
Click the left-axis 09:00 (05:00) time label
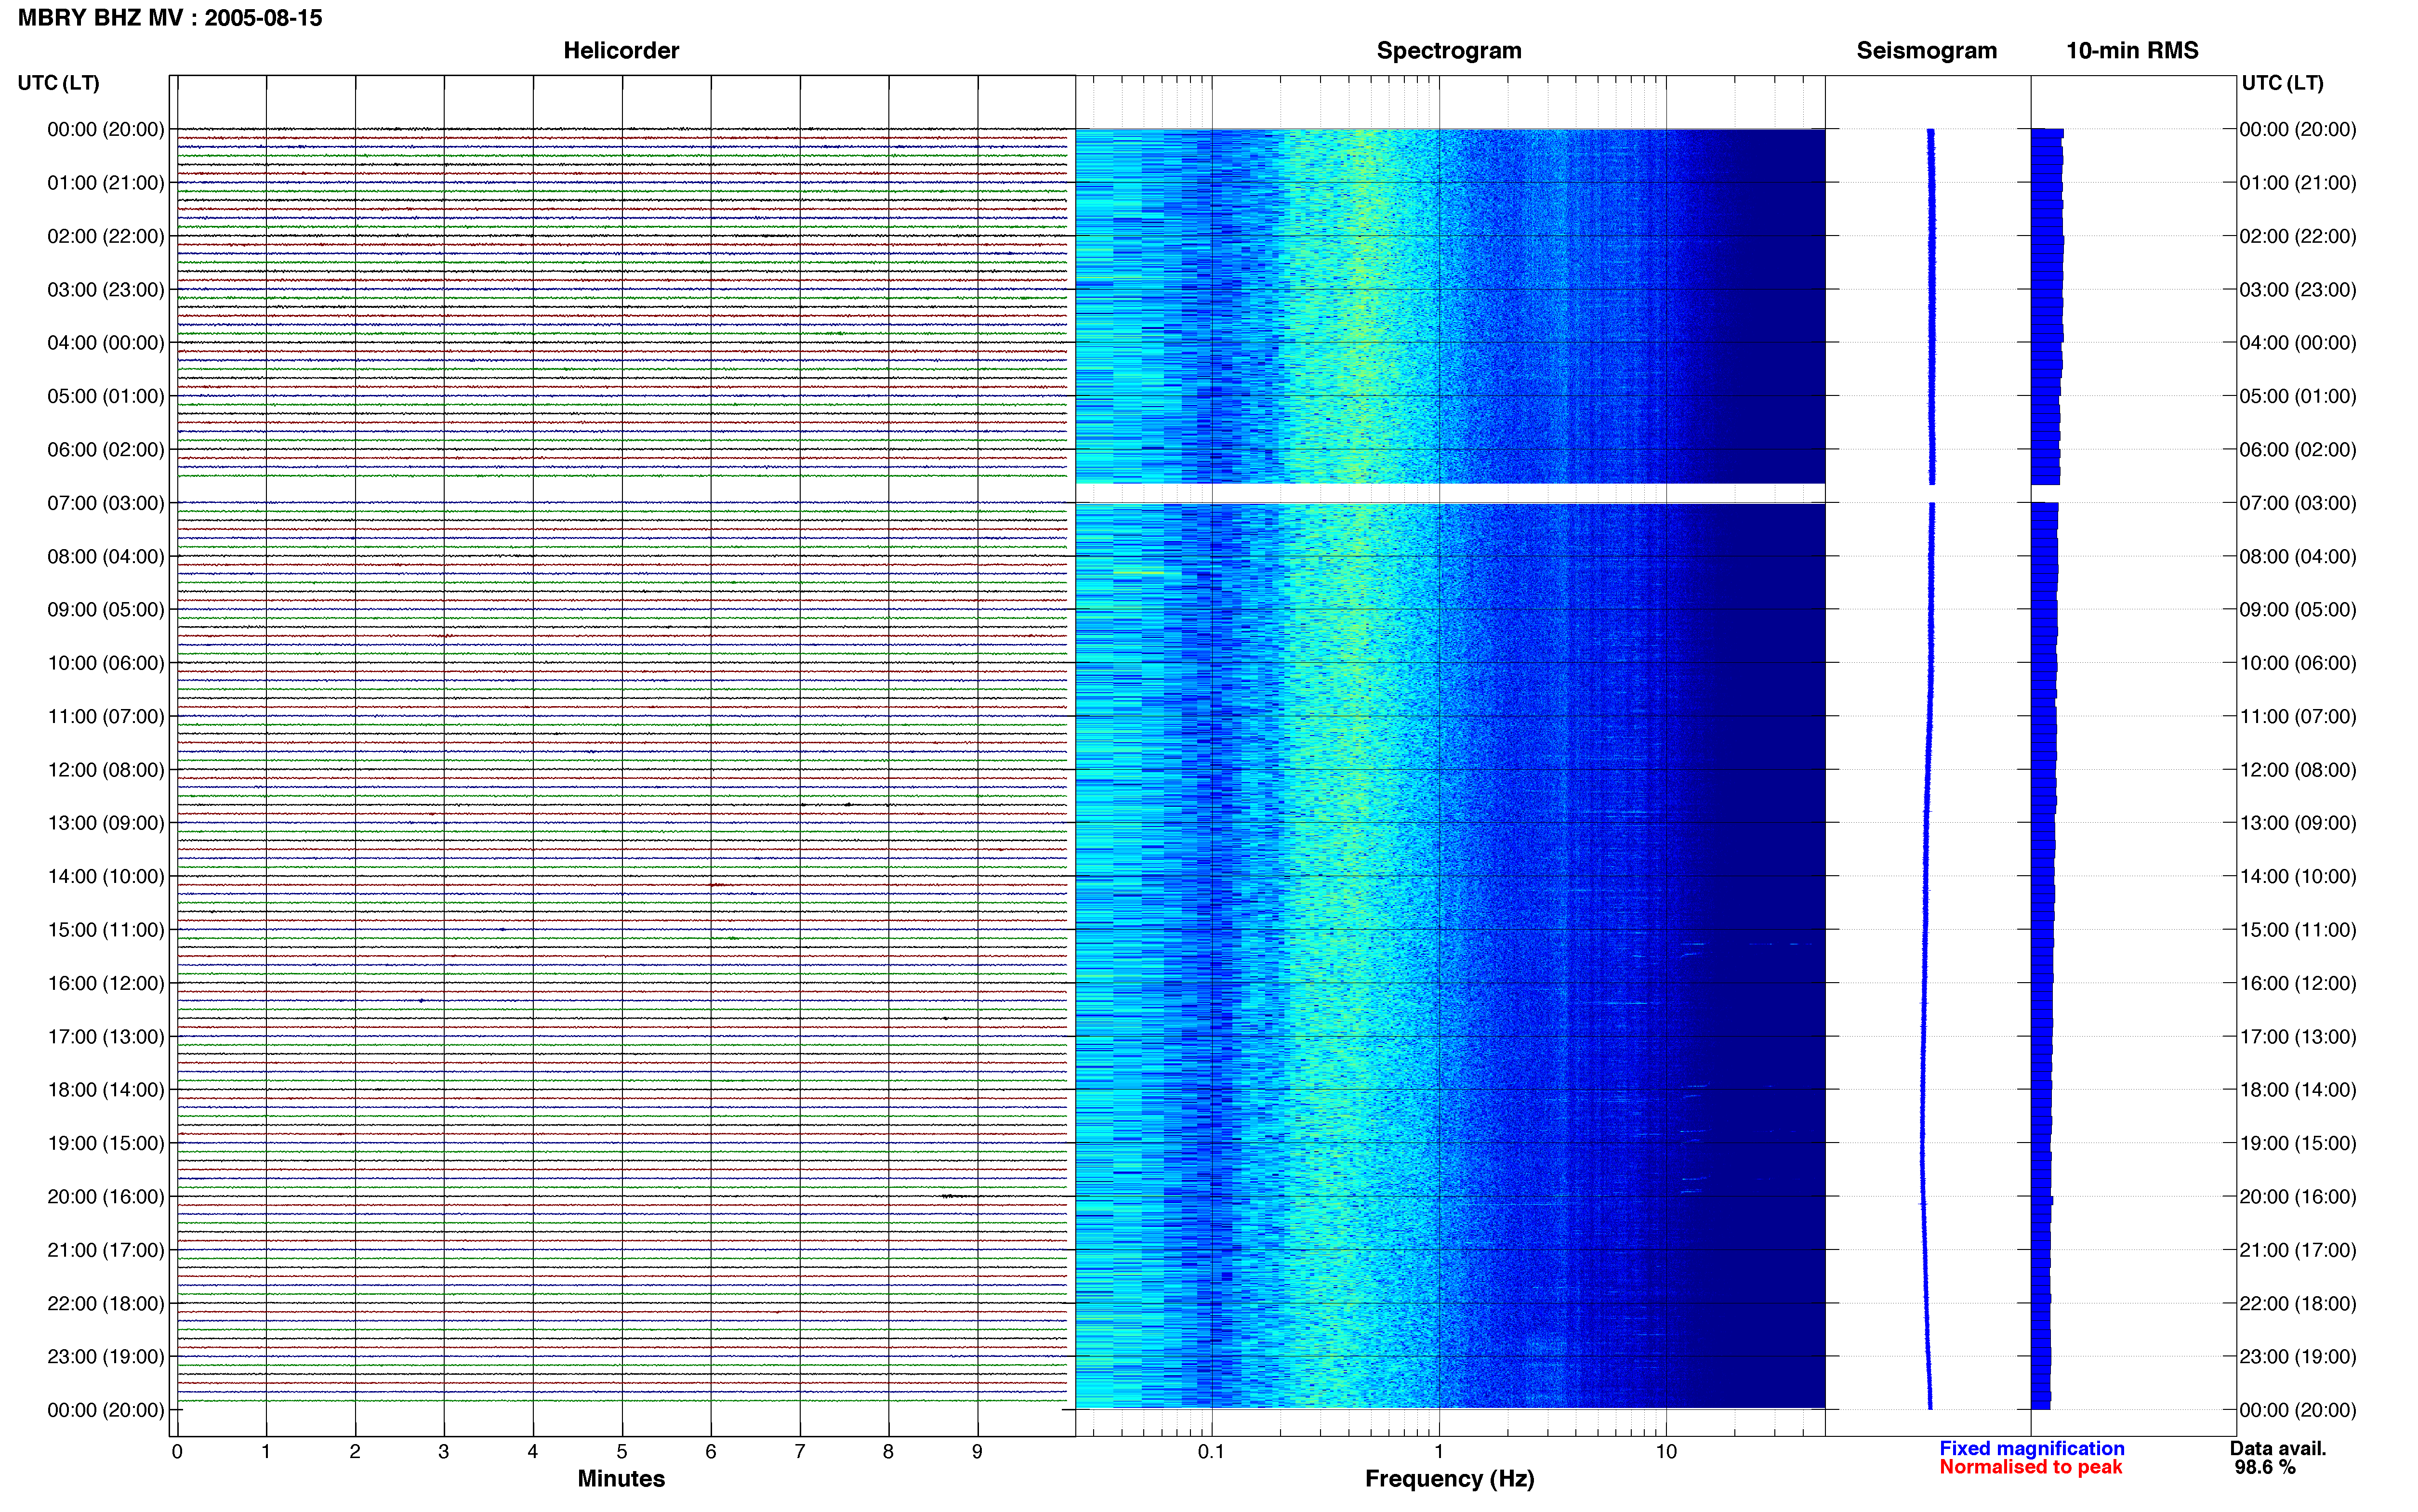(x=106, y=610)
